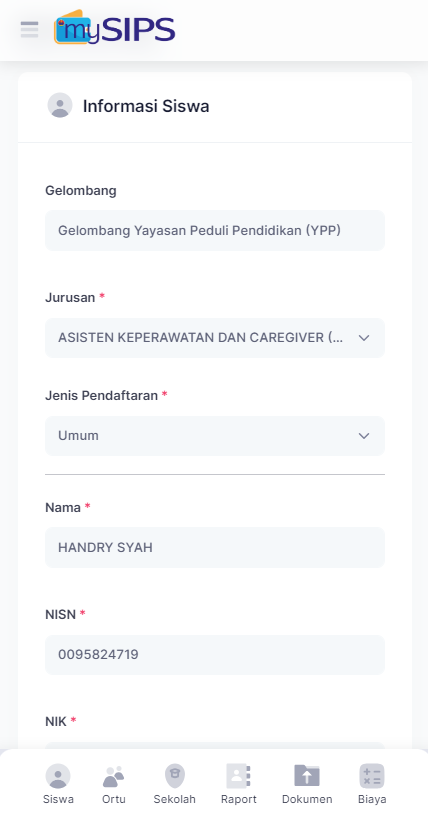The width and height of the screenshot is (428, 815).
Task: Expand the Jurusan dropdown
Action: pyautogui.click(x=215, y=338)
